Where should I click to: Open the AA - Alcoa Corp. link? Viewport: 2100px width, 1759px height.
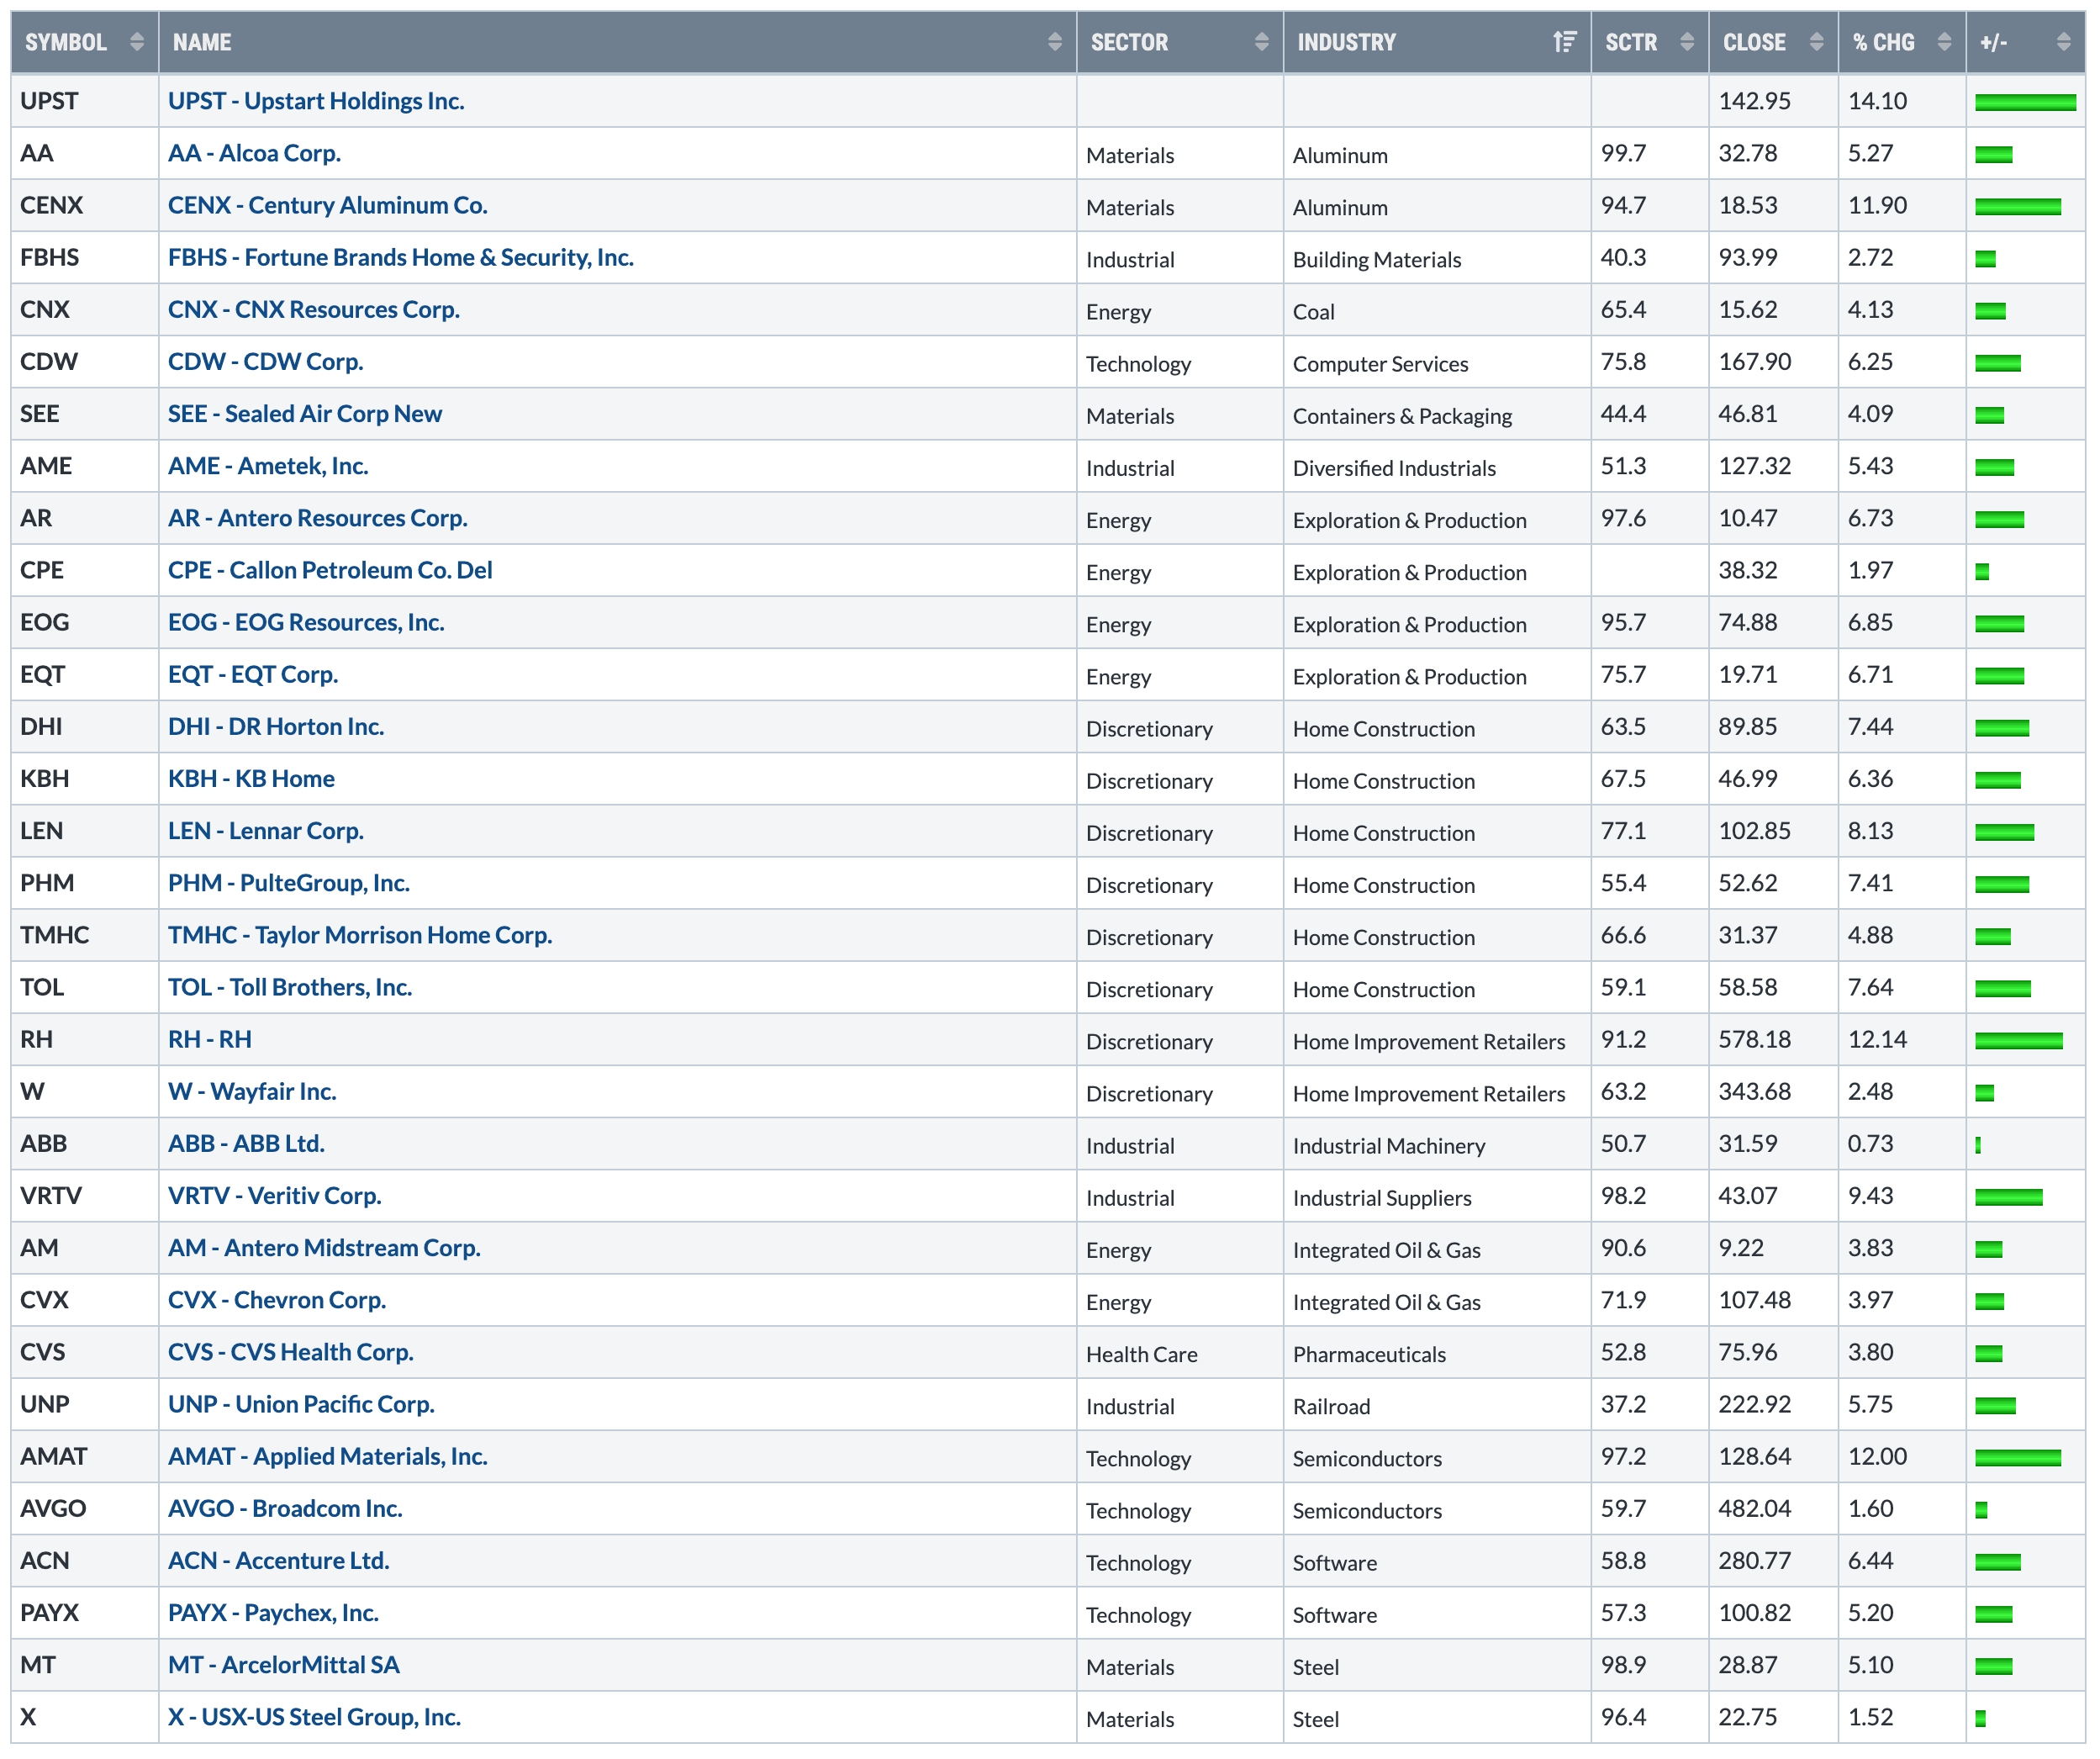[254, 153]
